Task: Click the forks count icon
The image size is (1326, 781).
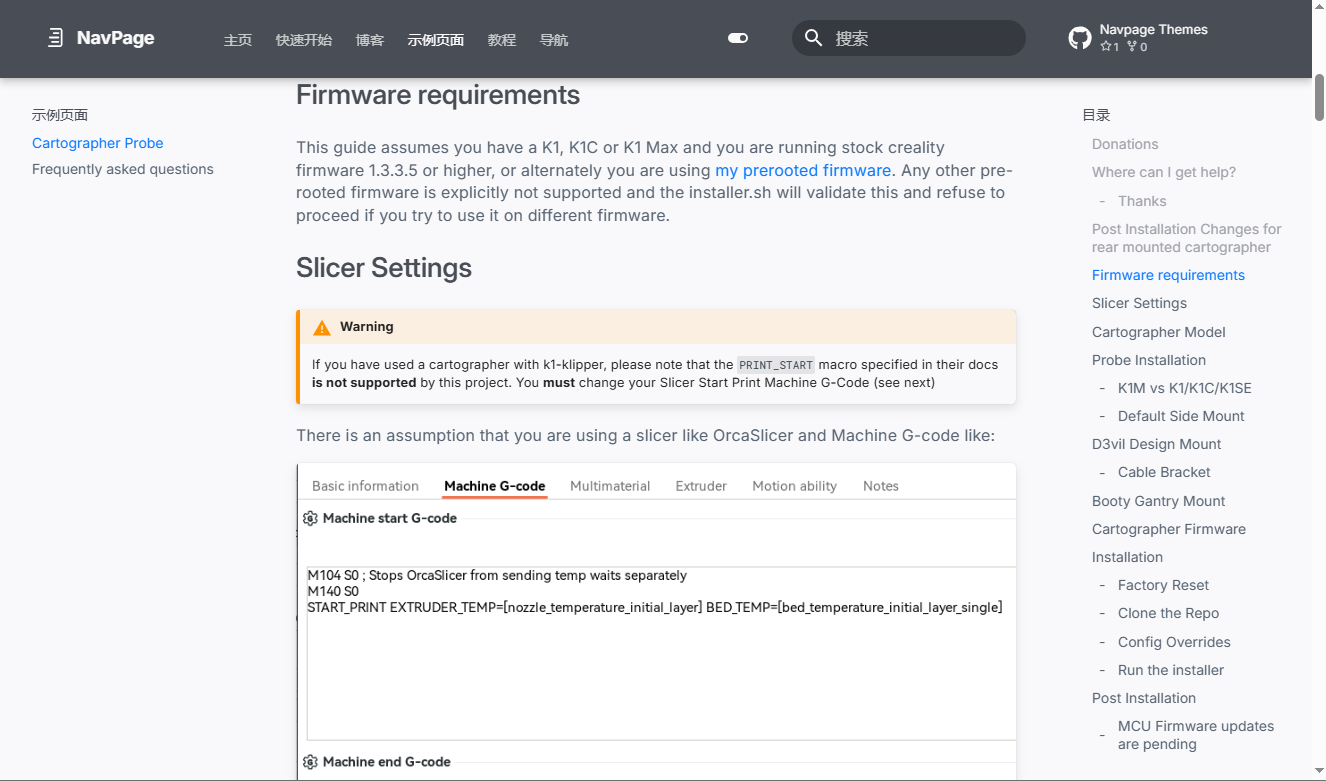Action: 1132,47
